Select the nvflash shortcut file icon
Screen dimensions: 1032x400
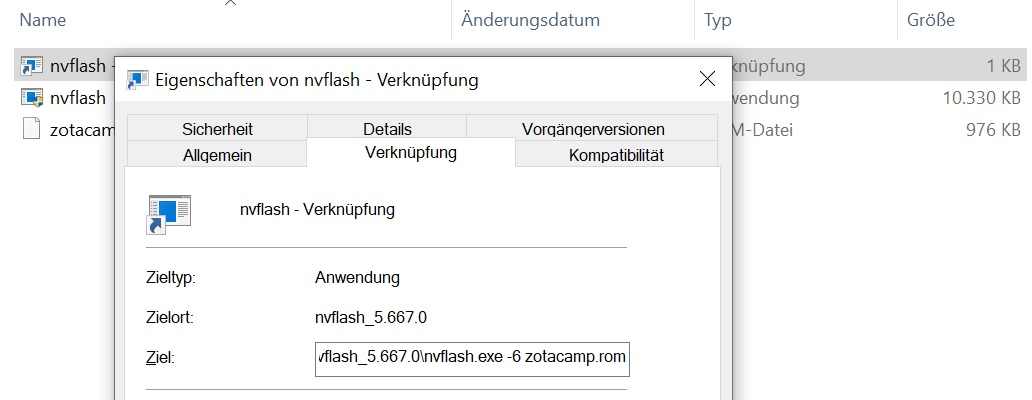click(32, 65)
